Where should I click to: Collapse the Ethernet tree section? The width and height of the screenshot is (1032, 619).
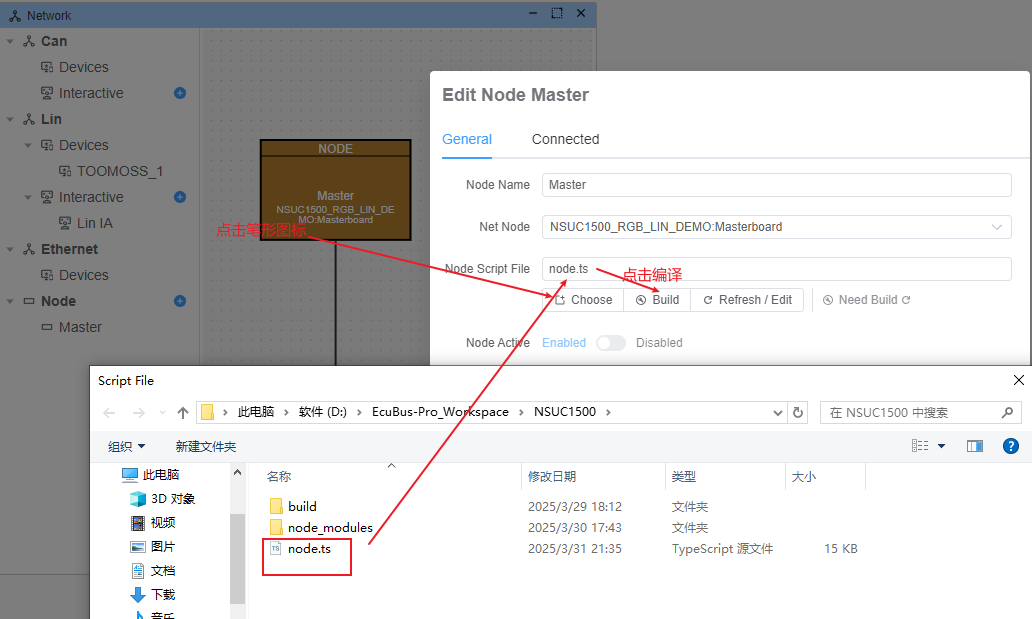10,249
